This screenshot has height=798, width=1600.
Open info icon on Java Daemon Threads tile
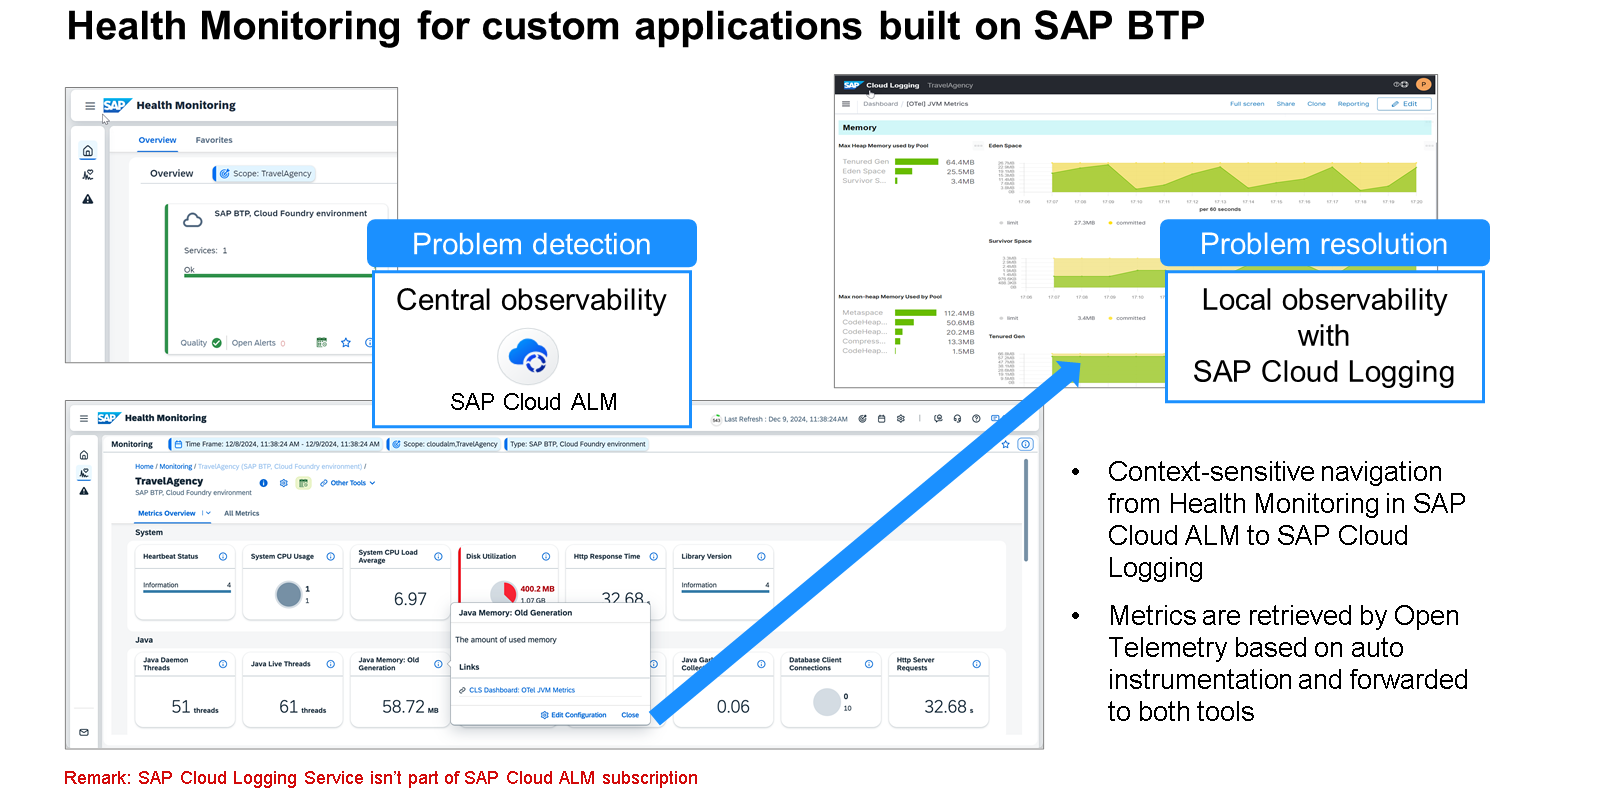coord(223,664)
